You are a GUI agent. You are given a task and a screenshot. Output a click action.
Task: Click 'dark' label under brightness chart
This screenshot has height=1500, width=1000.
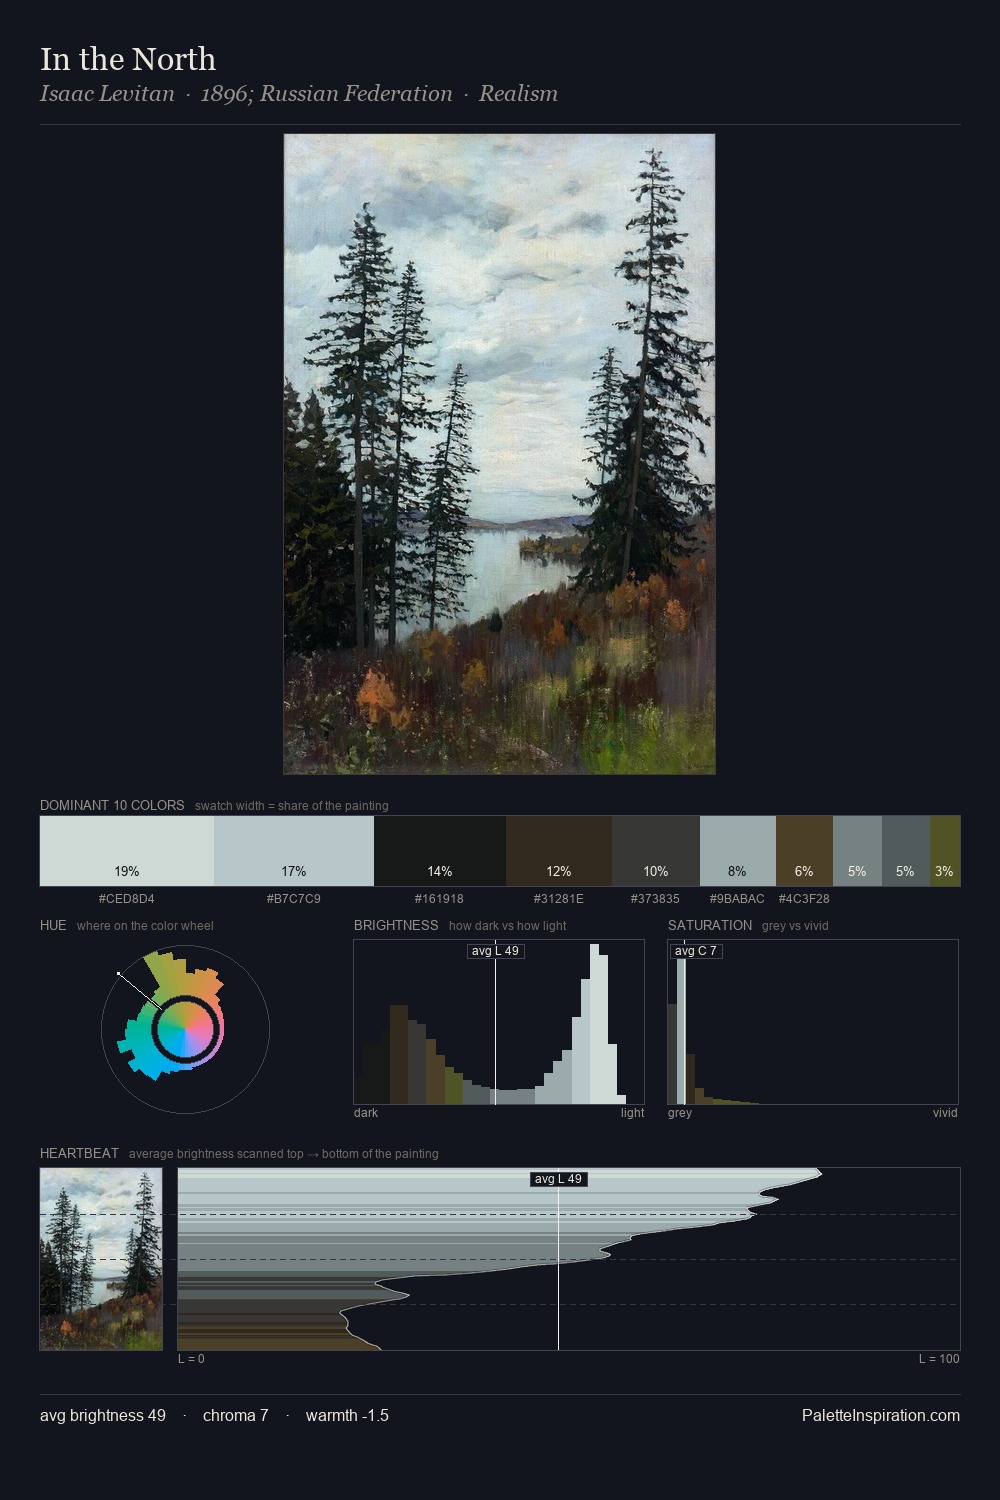[366, 1113]
